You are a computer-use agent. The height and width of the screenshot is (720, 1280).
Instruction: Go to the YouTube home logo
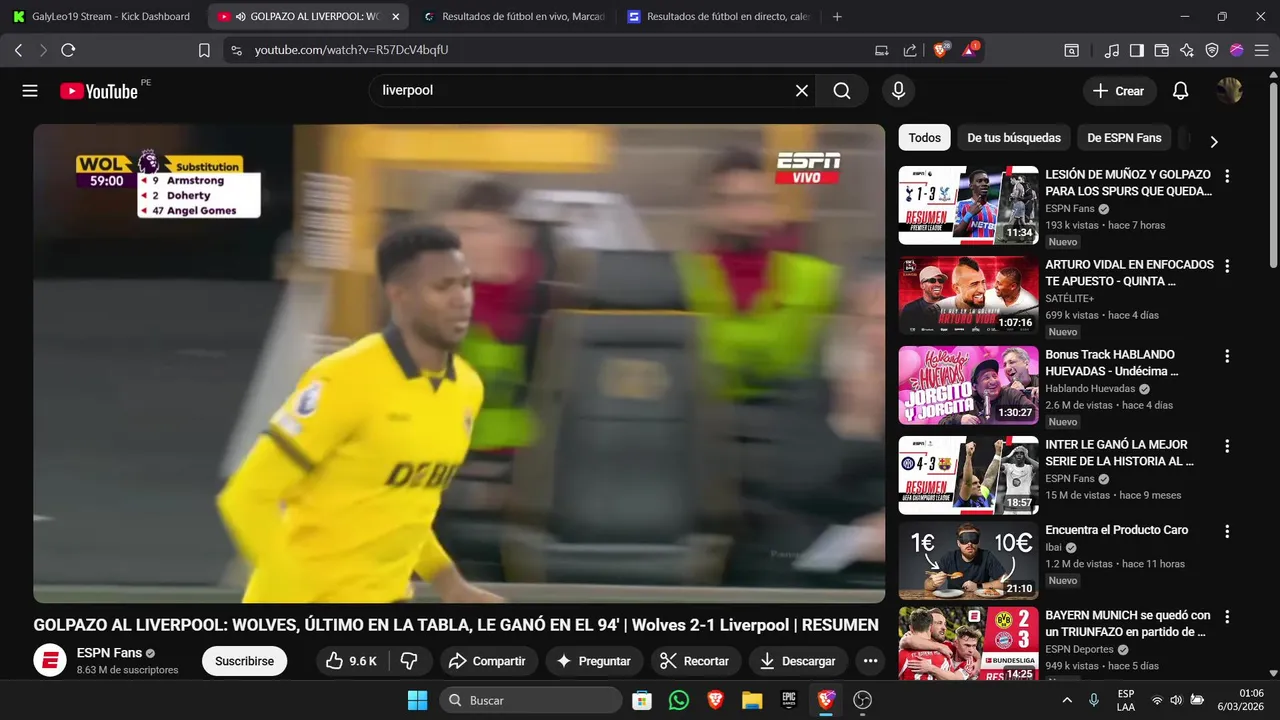pyautogui.click(x=99, y=91)
